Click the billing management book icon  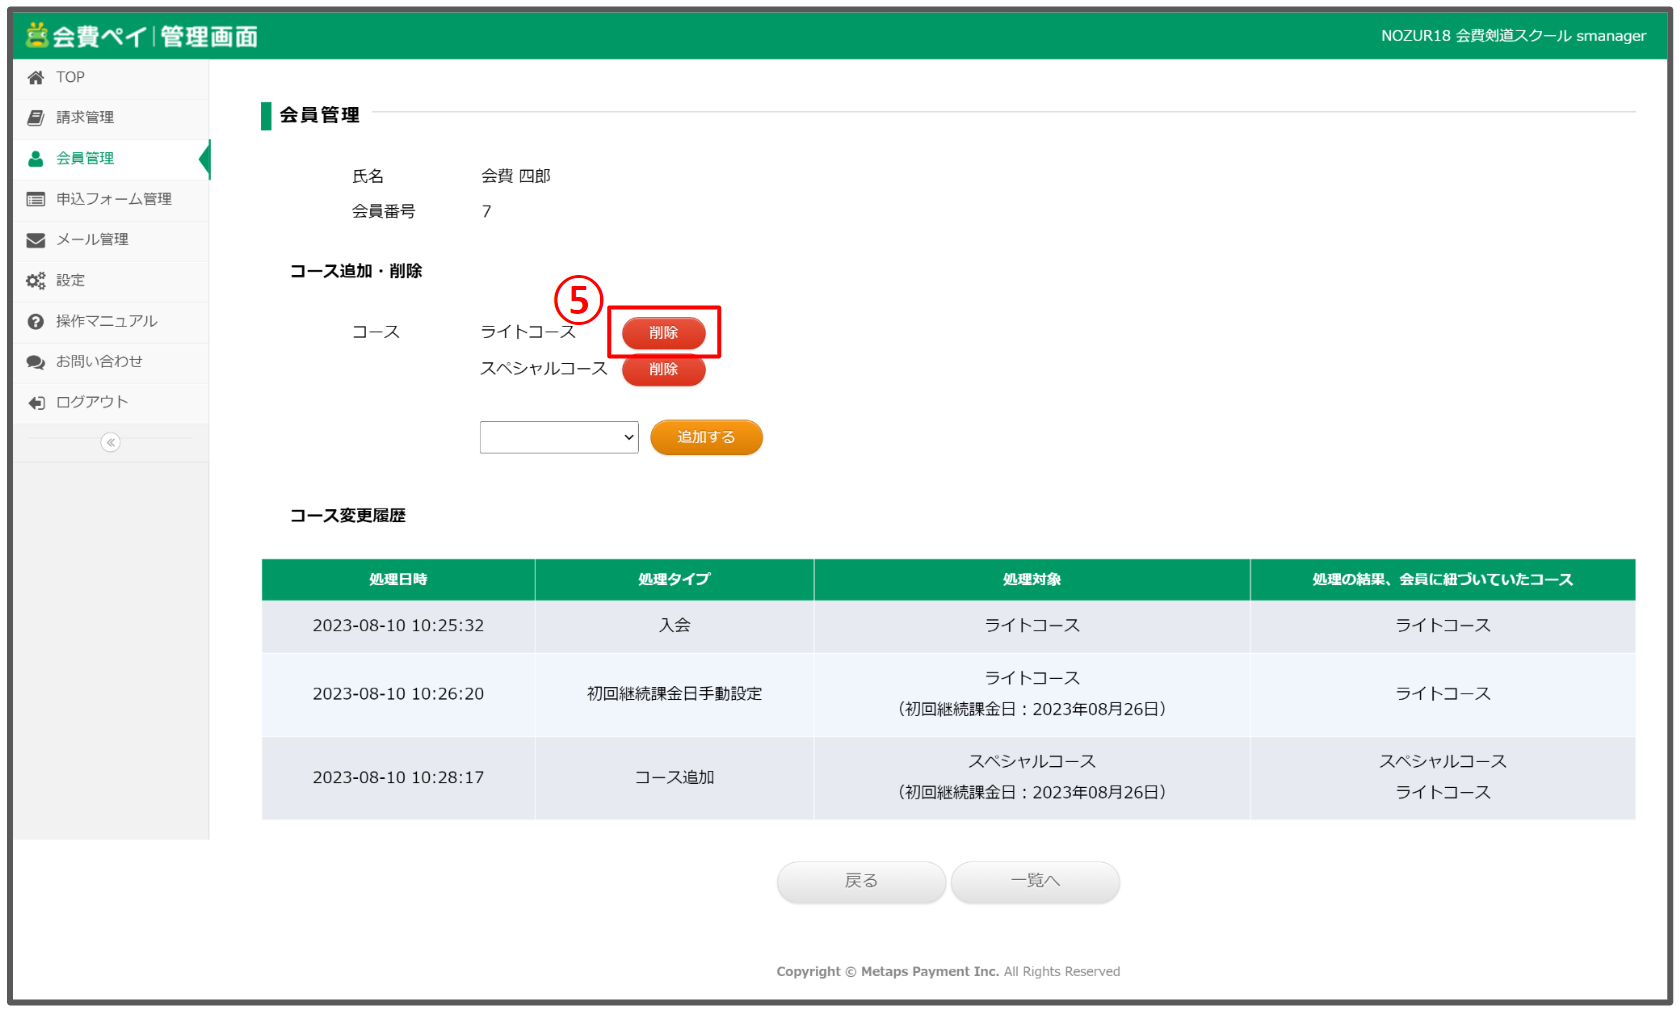tap(36, 118)
